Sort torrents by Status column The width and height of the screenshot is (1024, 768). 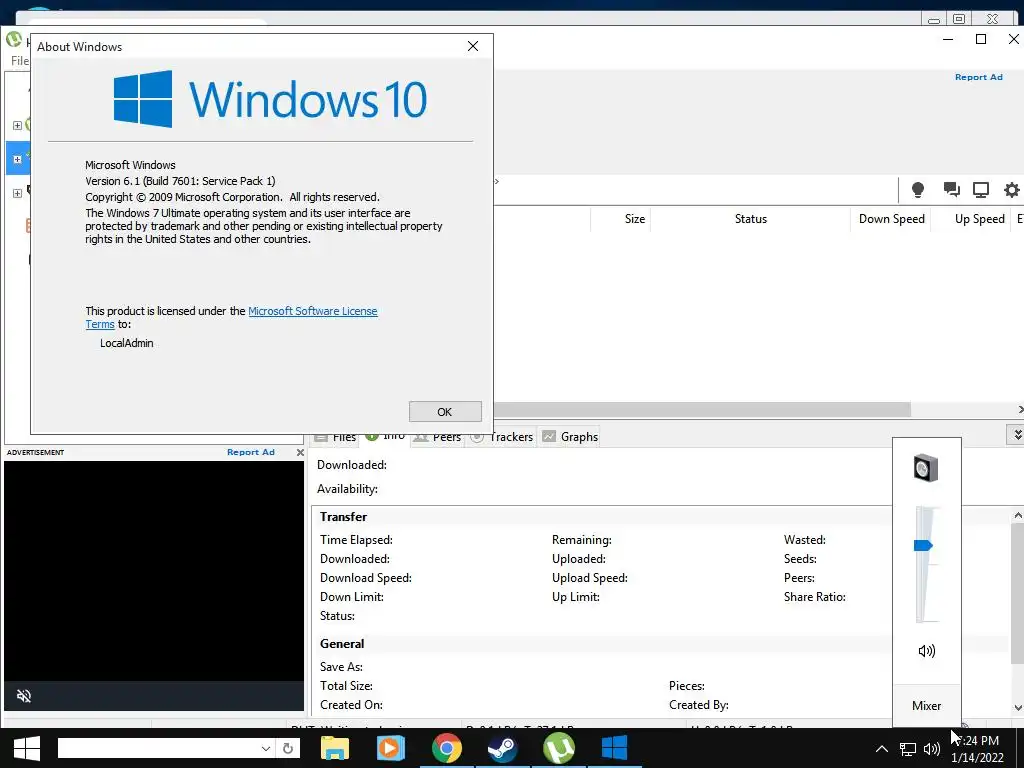(x=750, y=219)
